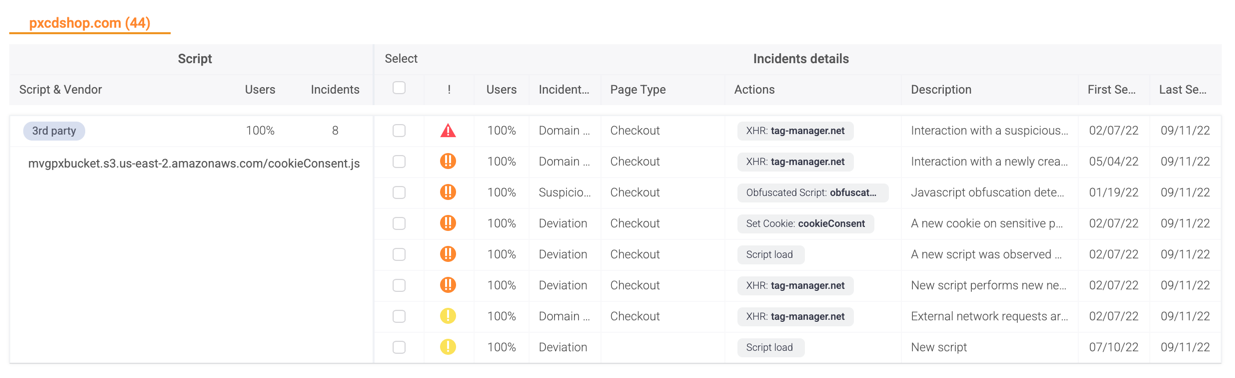Click the Set Cookie: cookieConsent action tag
Viewport: 1235px width, 378px height.
point(806,223)
